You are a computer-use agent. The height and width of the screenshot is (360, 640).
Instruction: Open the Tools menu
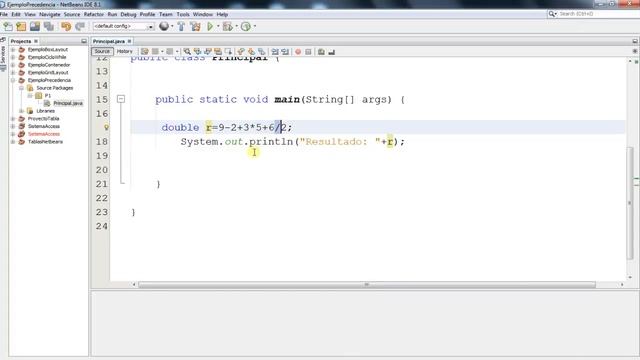coord(183,14)
